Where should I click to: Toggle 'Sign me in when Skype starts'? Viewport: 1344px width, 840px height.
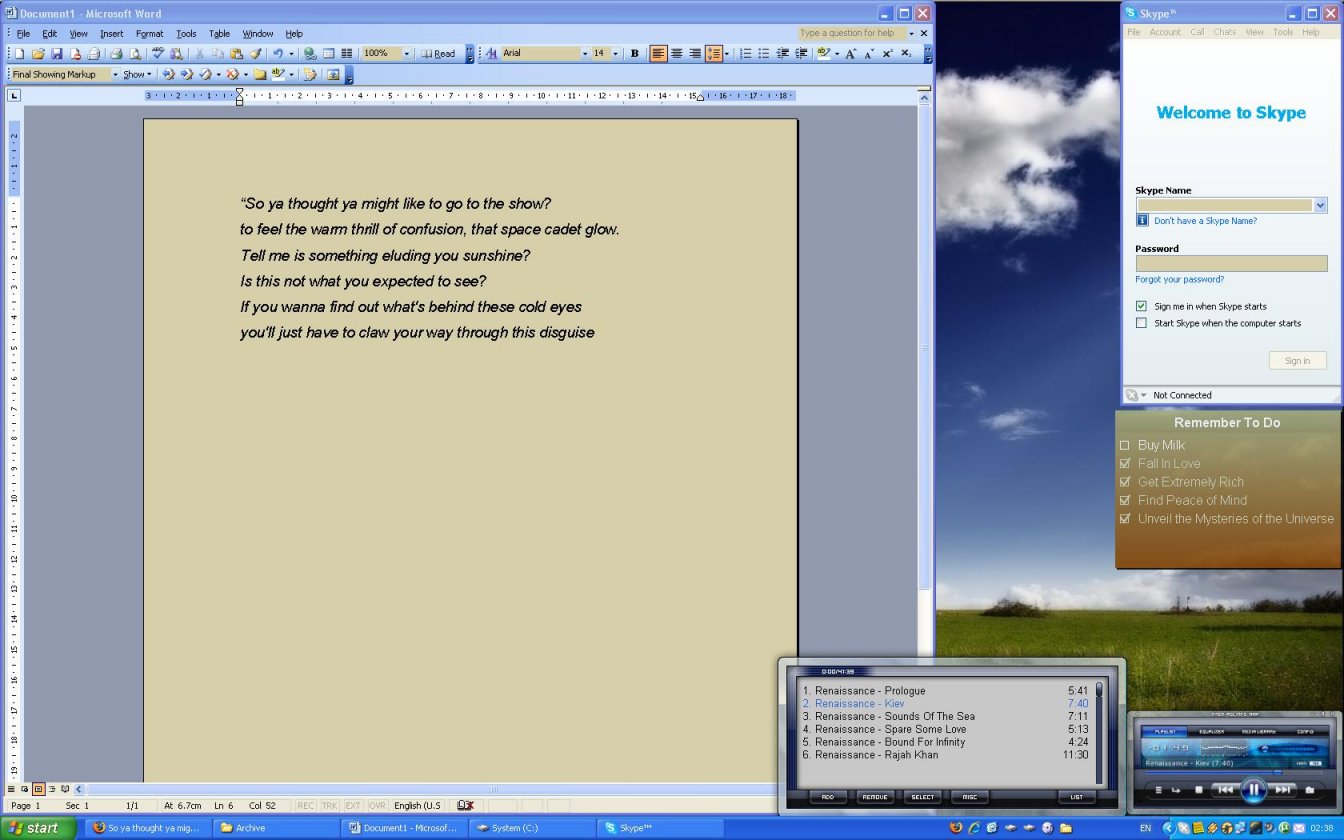pos(1141,306)
